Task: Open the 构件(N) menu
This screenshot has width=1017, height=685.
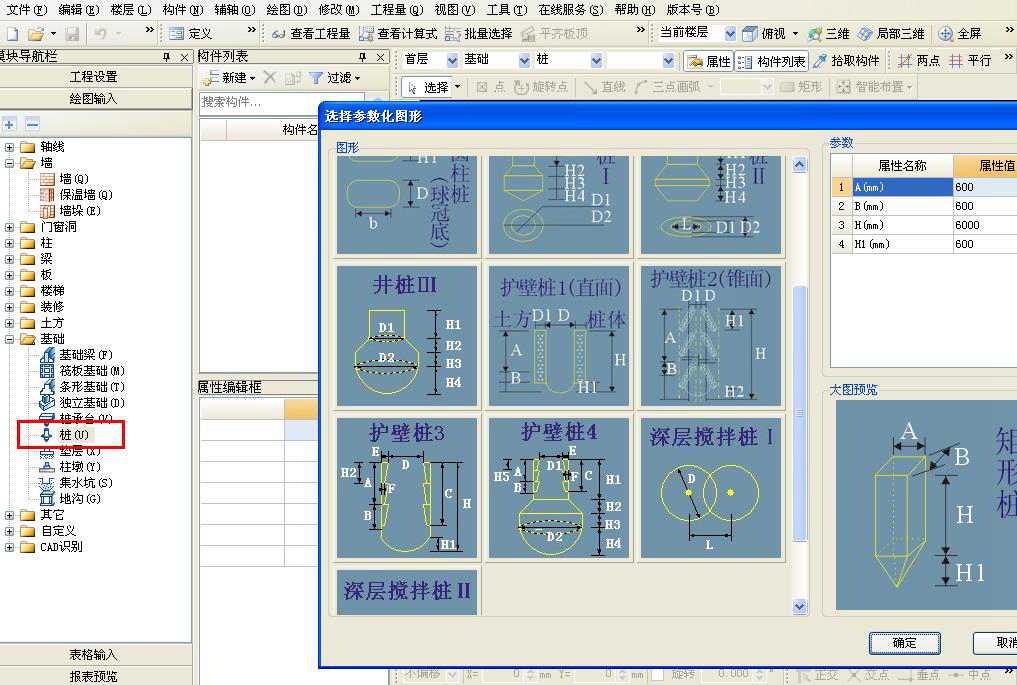Action: click(x=182, y=10)
